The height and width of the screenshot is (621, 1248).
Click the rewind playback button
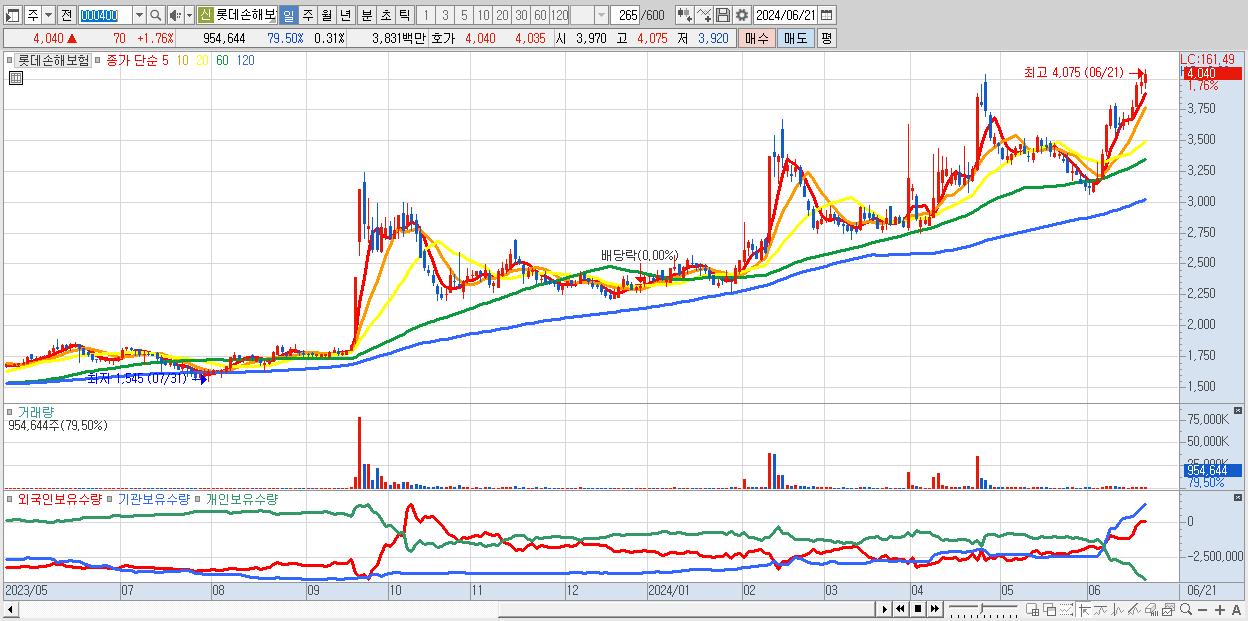tap(900, 609)
